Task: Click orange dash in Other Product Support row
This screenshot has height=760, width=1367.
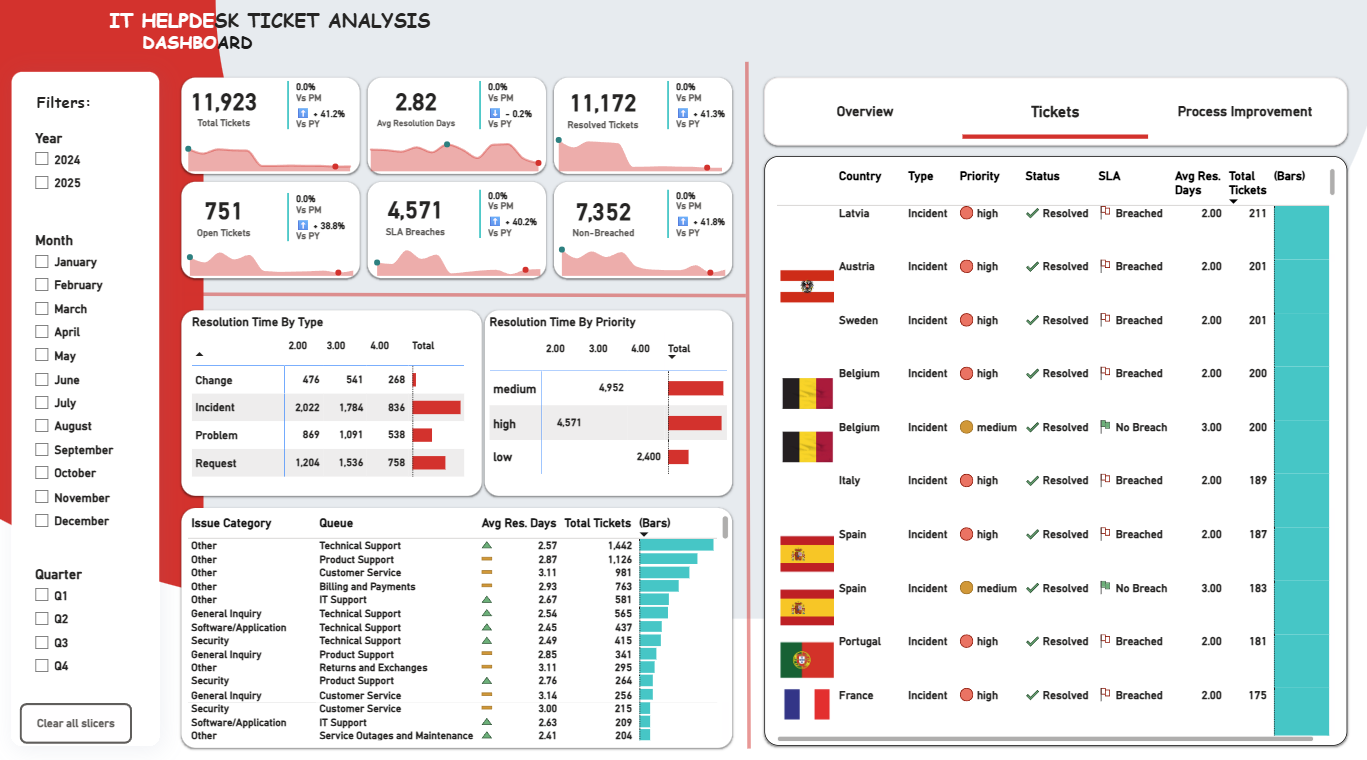Action: pyautogui.click(x=487, y=560)
